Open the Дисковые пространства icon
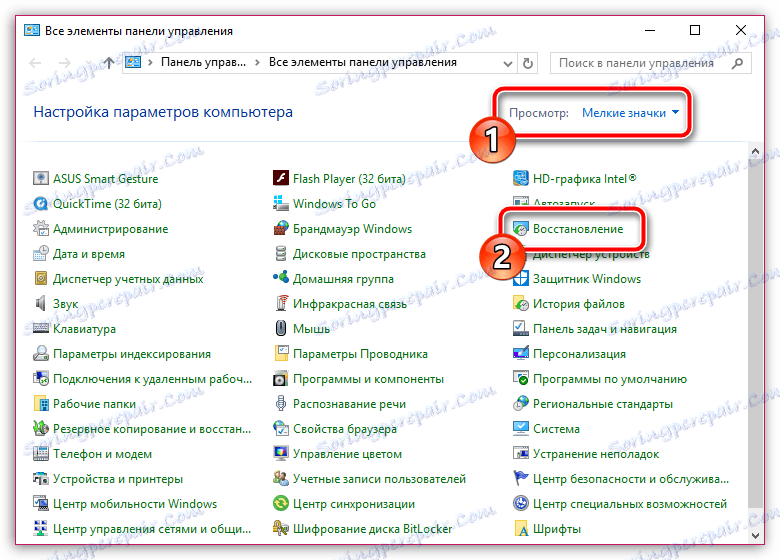The image size is (780, 560). click(281, 254)
